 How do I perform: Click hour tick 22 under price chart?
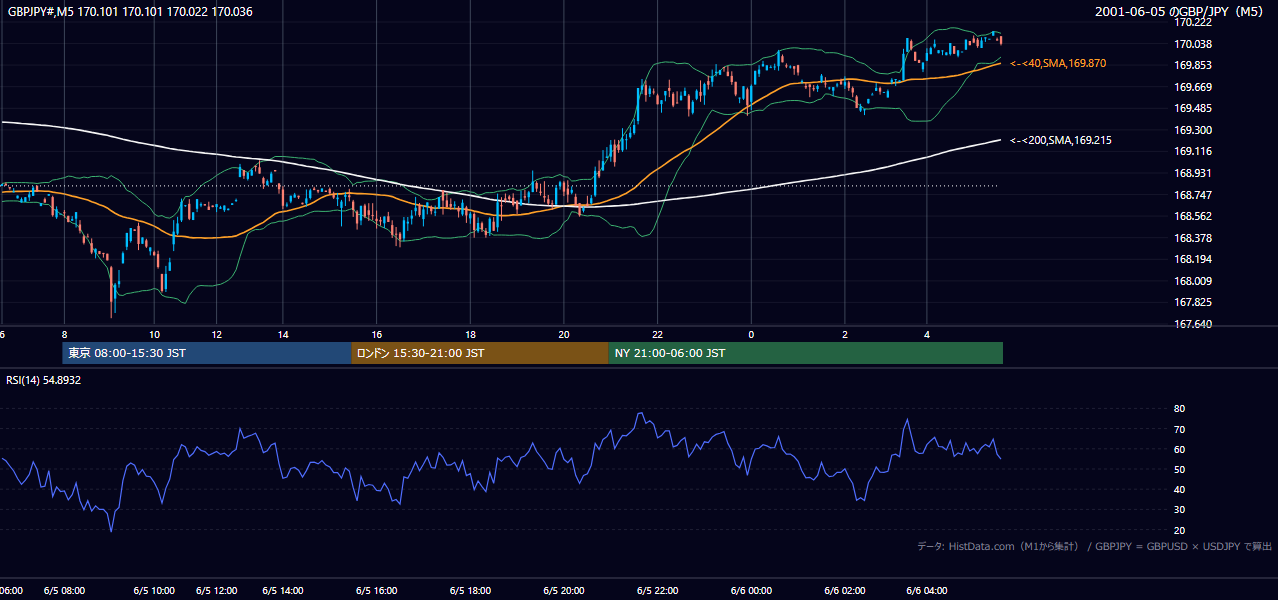[657, 334]
